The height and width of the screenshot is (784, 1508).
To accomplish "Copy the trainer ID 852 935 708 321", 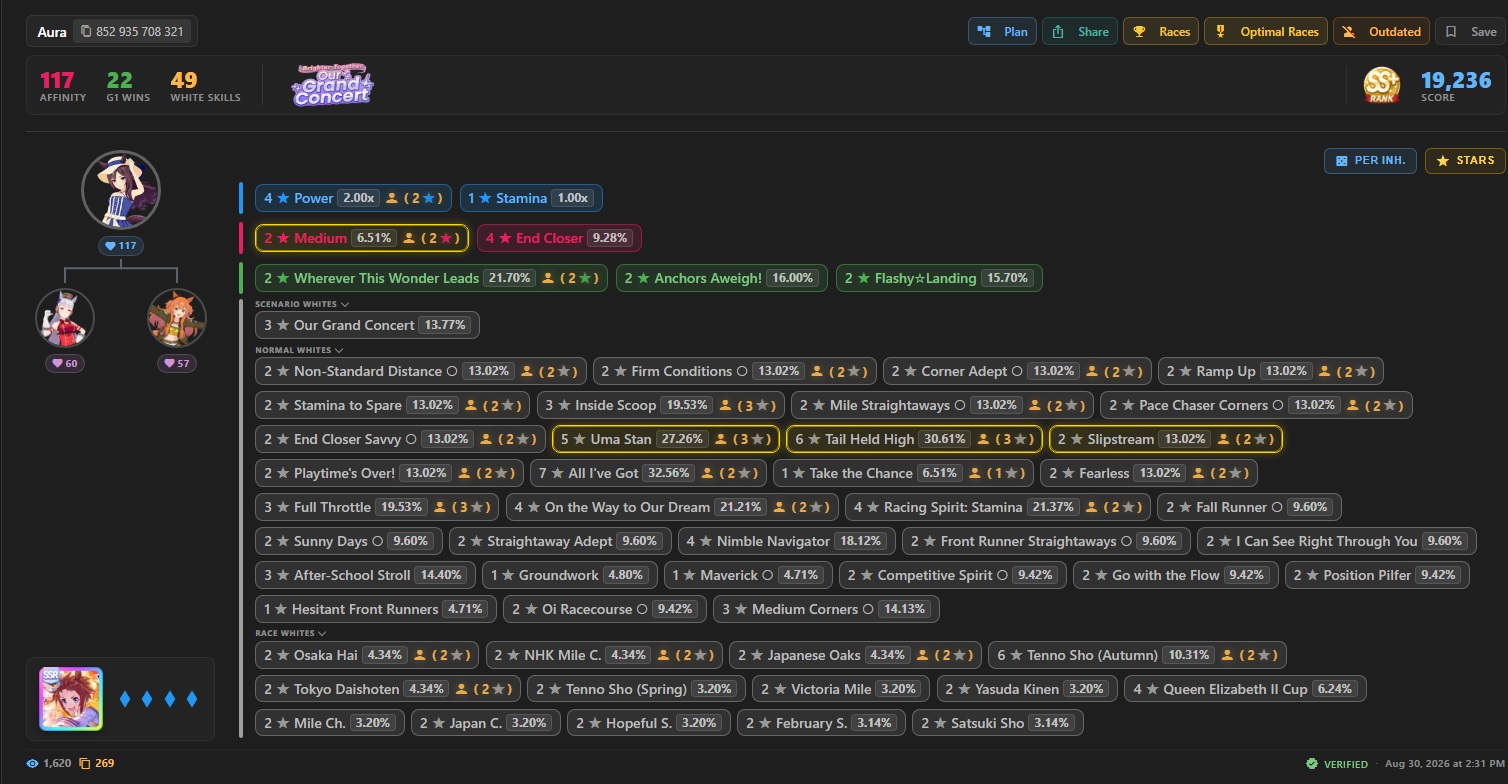I will click(132, 31).
